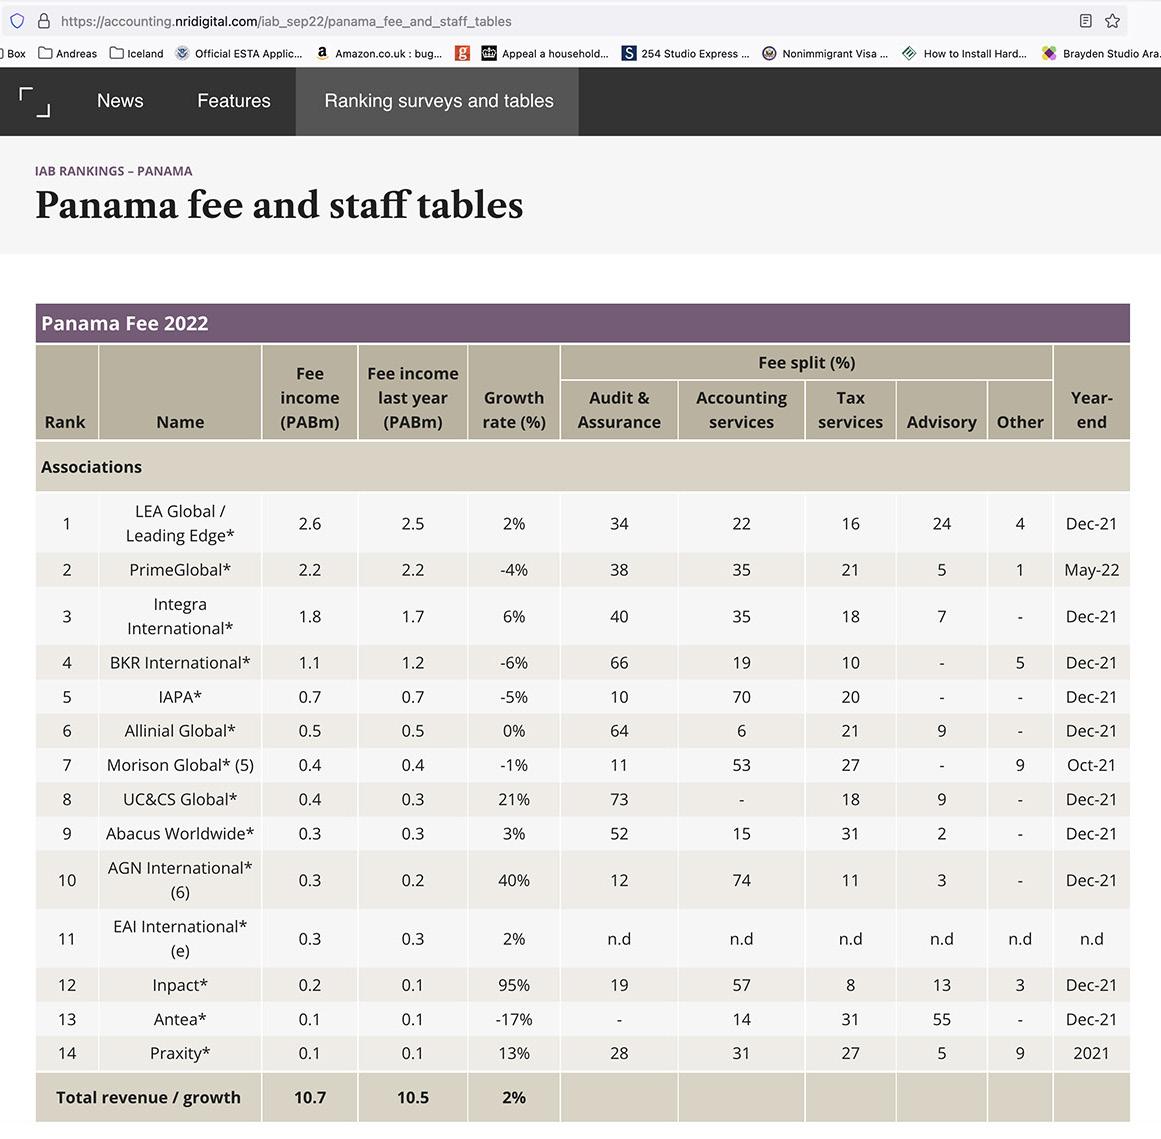Screen dimensions: 1161x1139
Task: Click total last year value 10.5
Action: point(412,1098)
